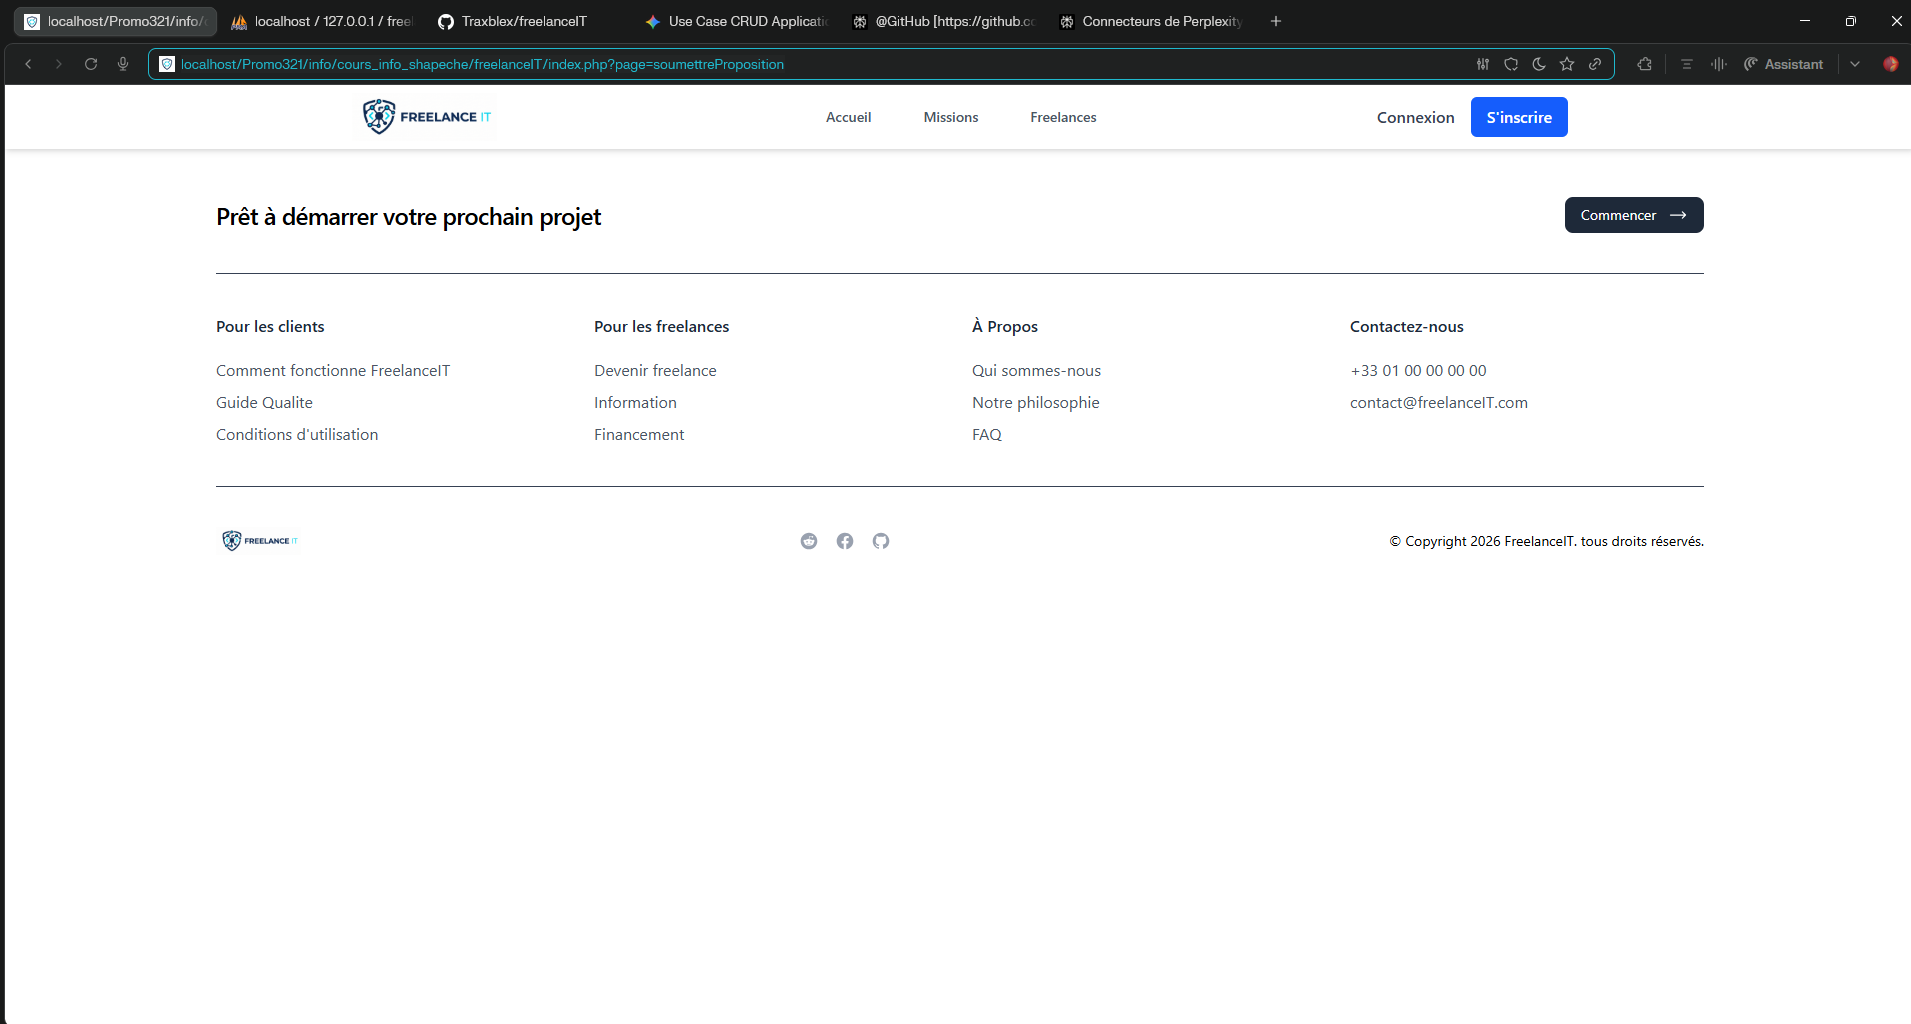This screenshot has height=1024, width=1911.
Task: Click the contact@freelanceIT.com email
Action: 1439,402
